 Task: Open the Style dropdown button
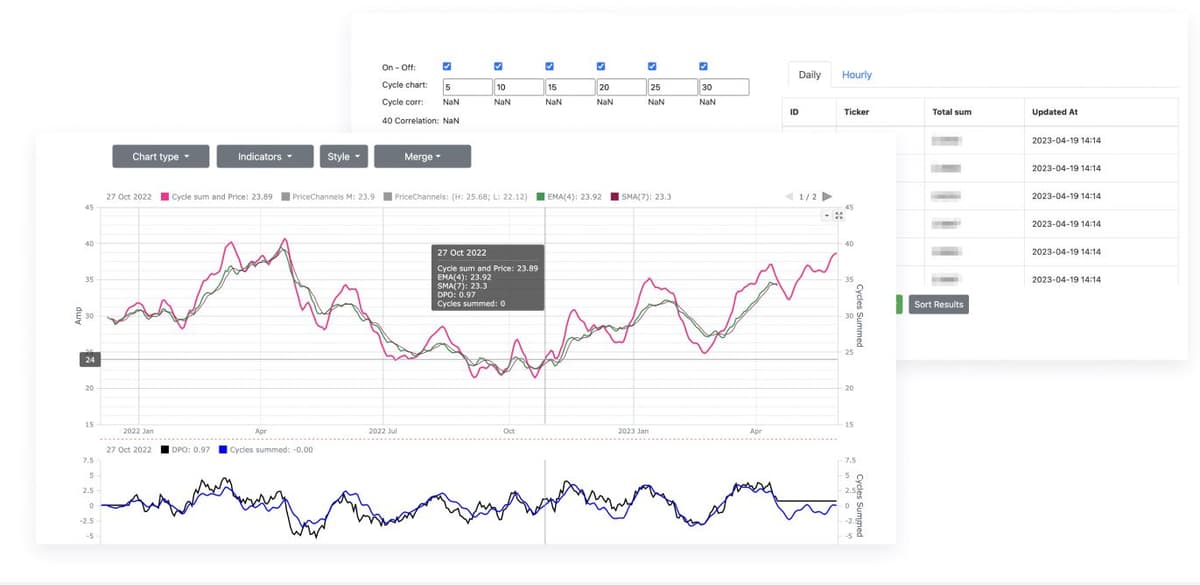(x=344, y=157)
